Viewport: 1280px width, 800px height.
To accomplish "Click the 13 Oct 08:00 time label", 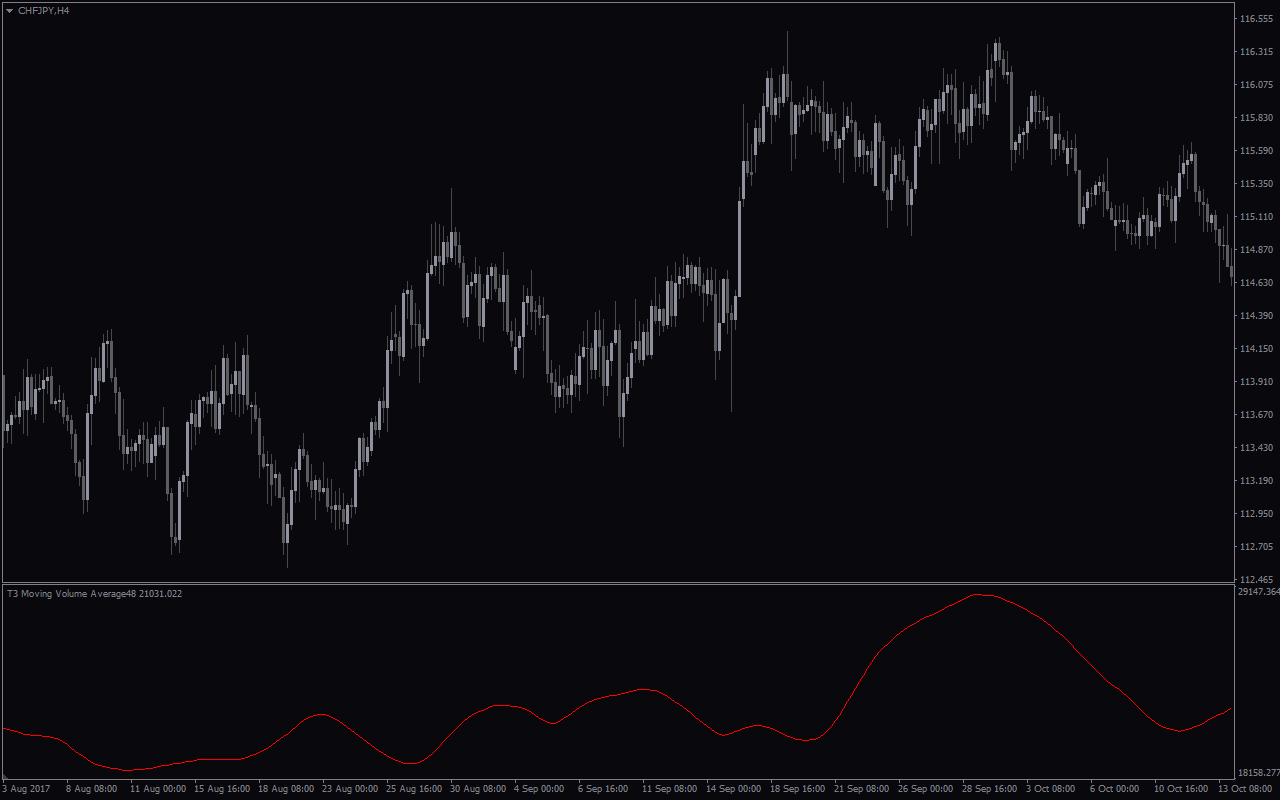I will [x=1243, y=789].
